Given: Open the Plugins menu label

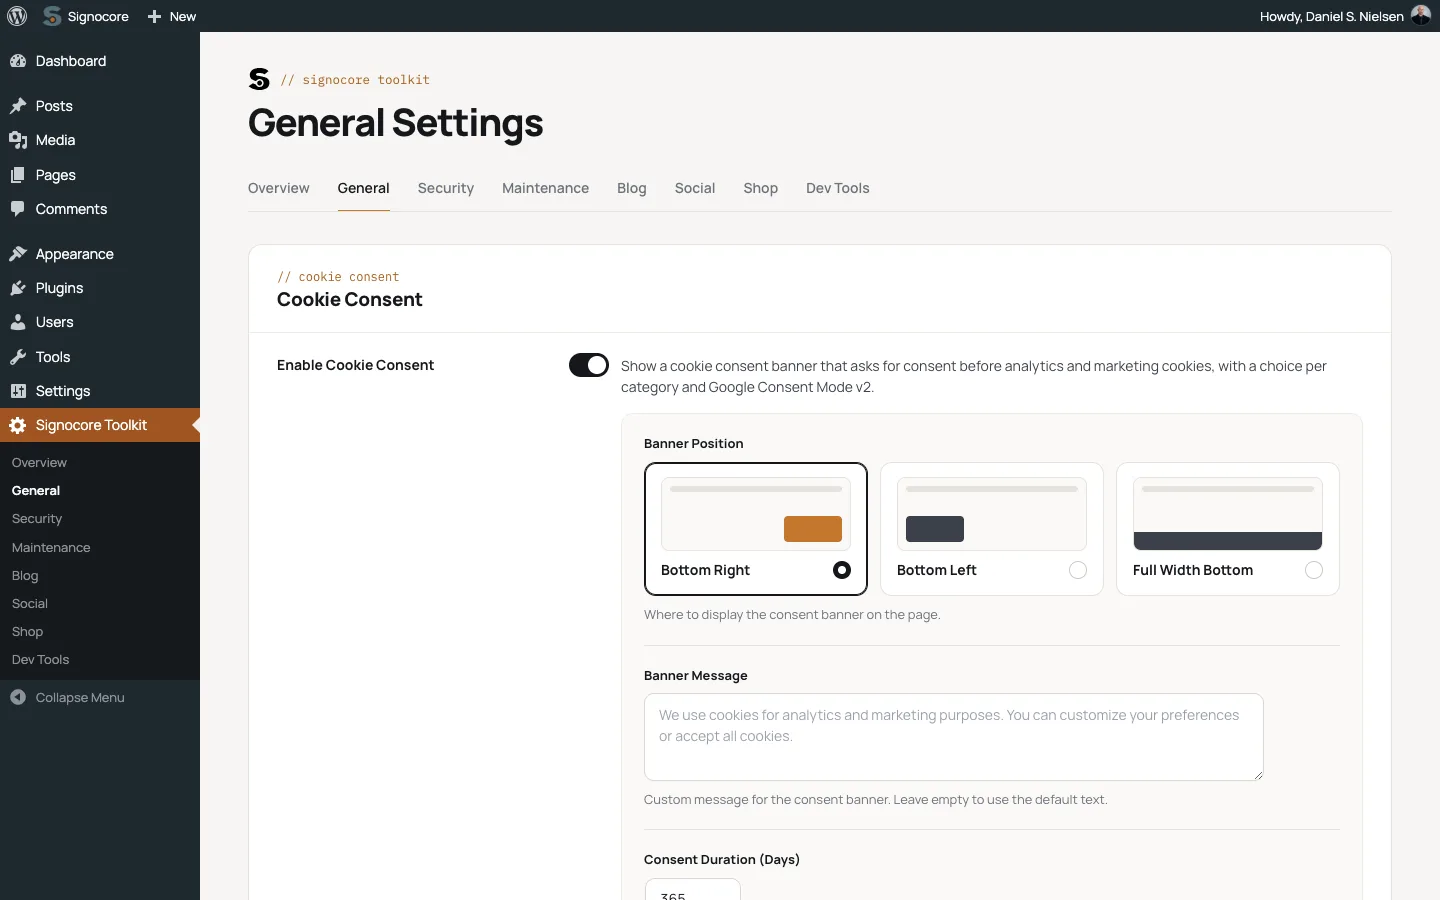Looking at the screenshot, I should tap(60, 288).
